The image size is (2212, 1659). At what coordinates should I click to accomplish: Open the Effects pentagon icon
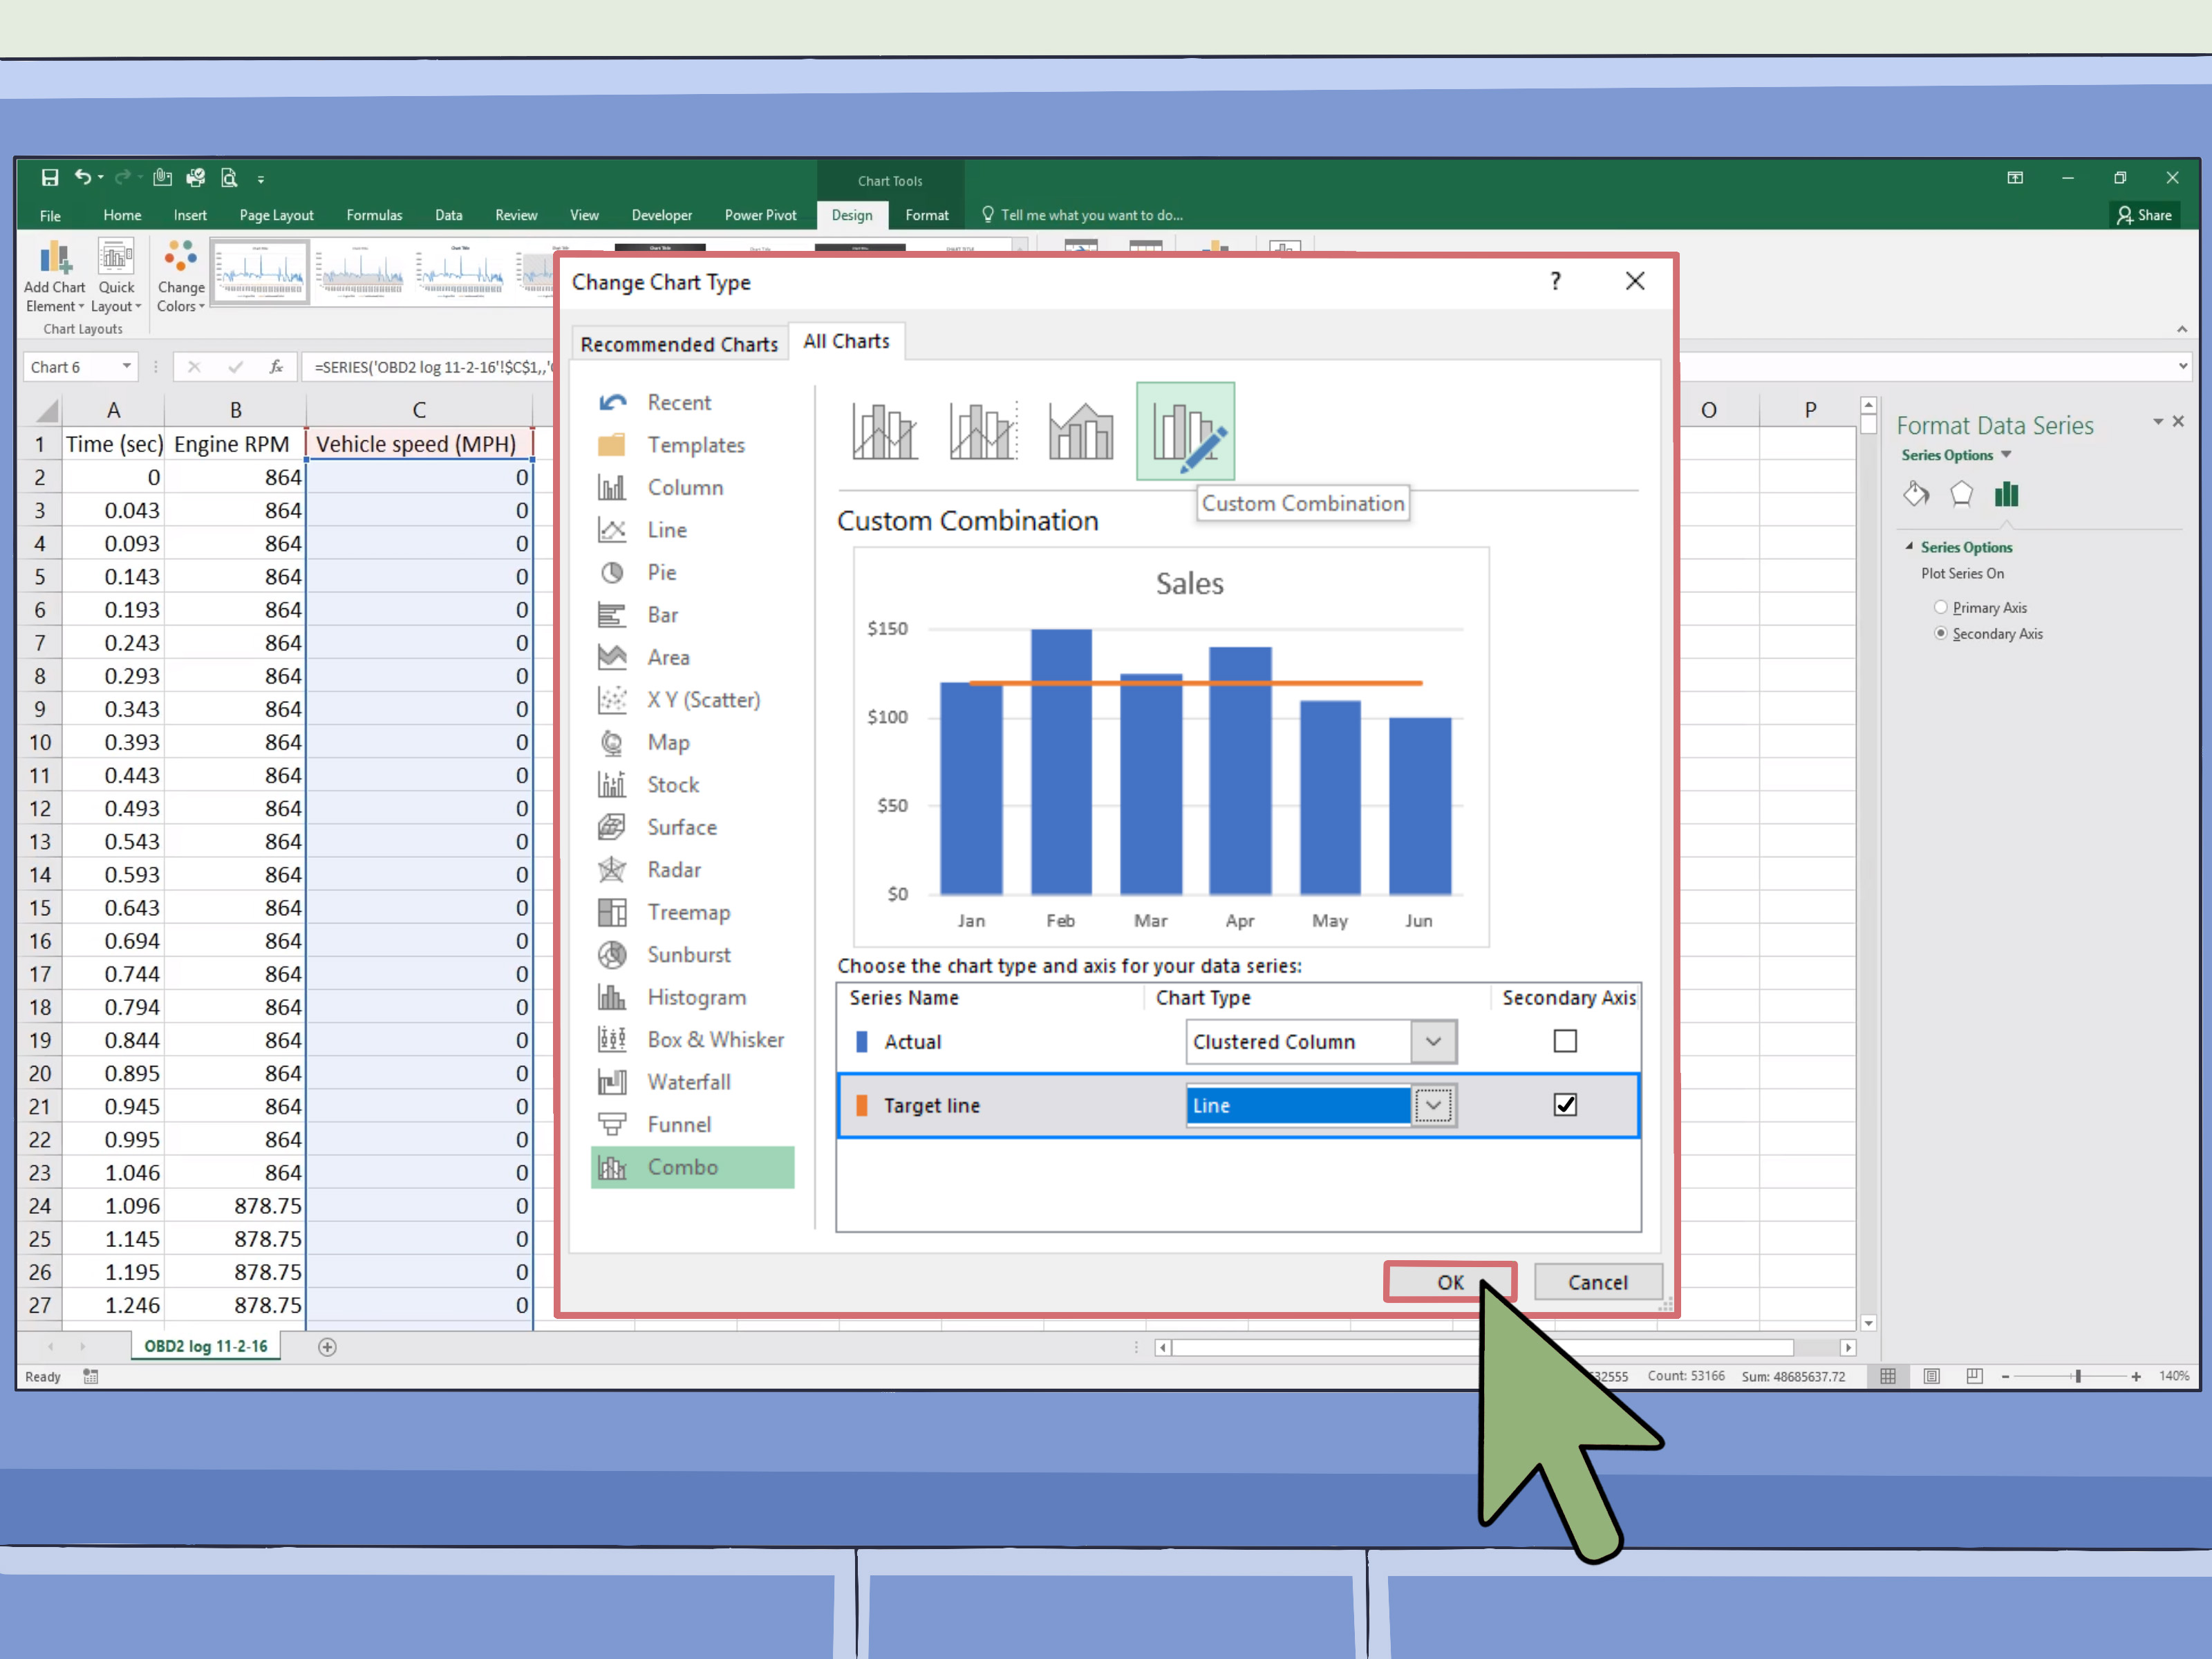click(1961, 494)
